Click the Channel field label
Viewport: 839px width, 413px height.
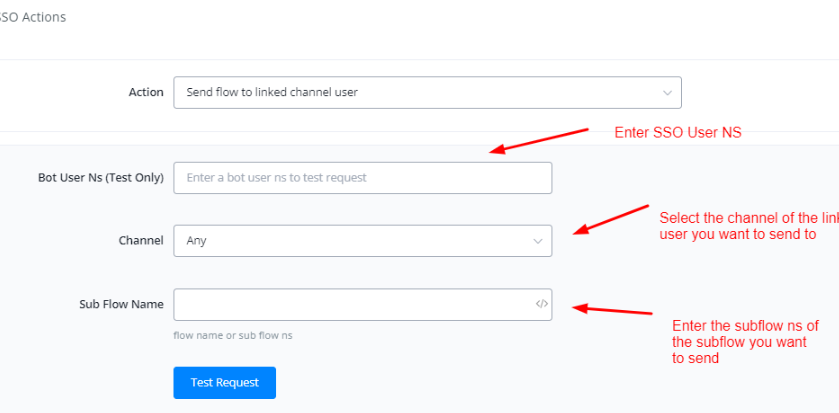click(140, 240)
